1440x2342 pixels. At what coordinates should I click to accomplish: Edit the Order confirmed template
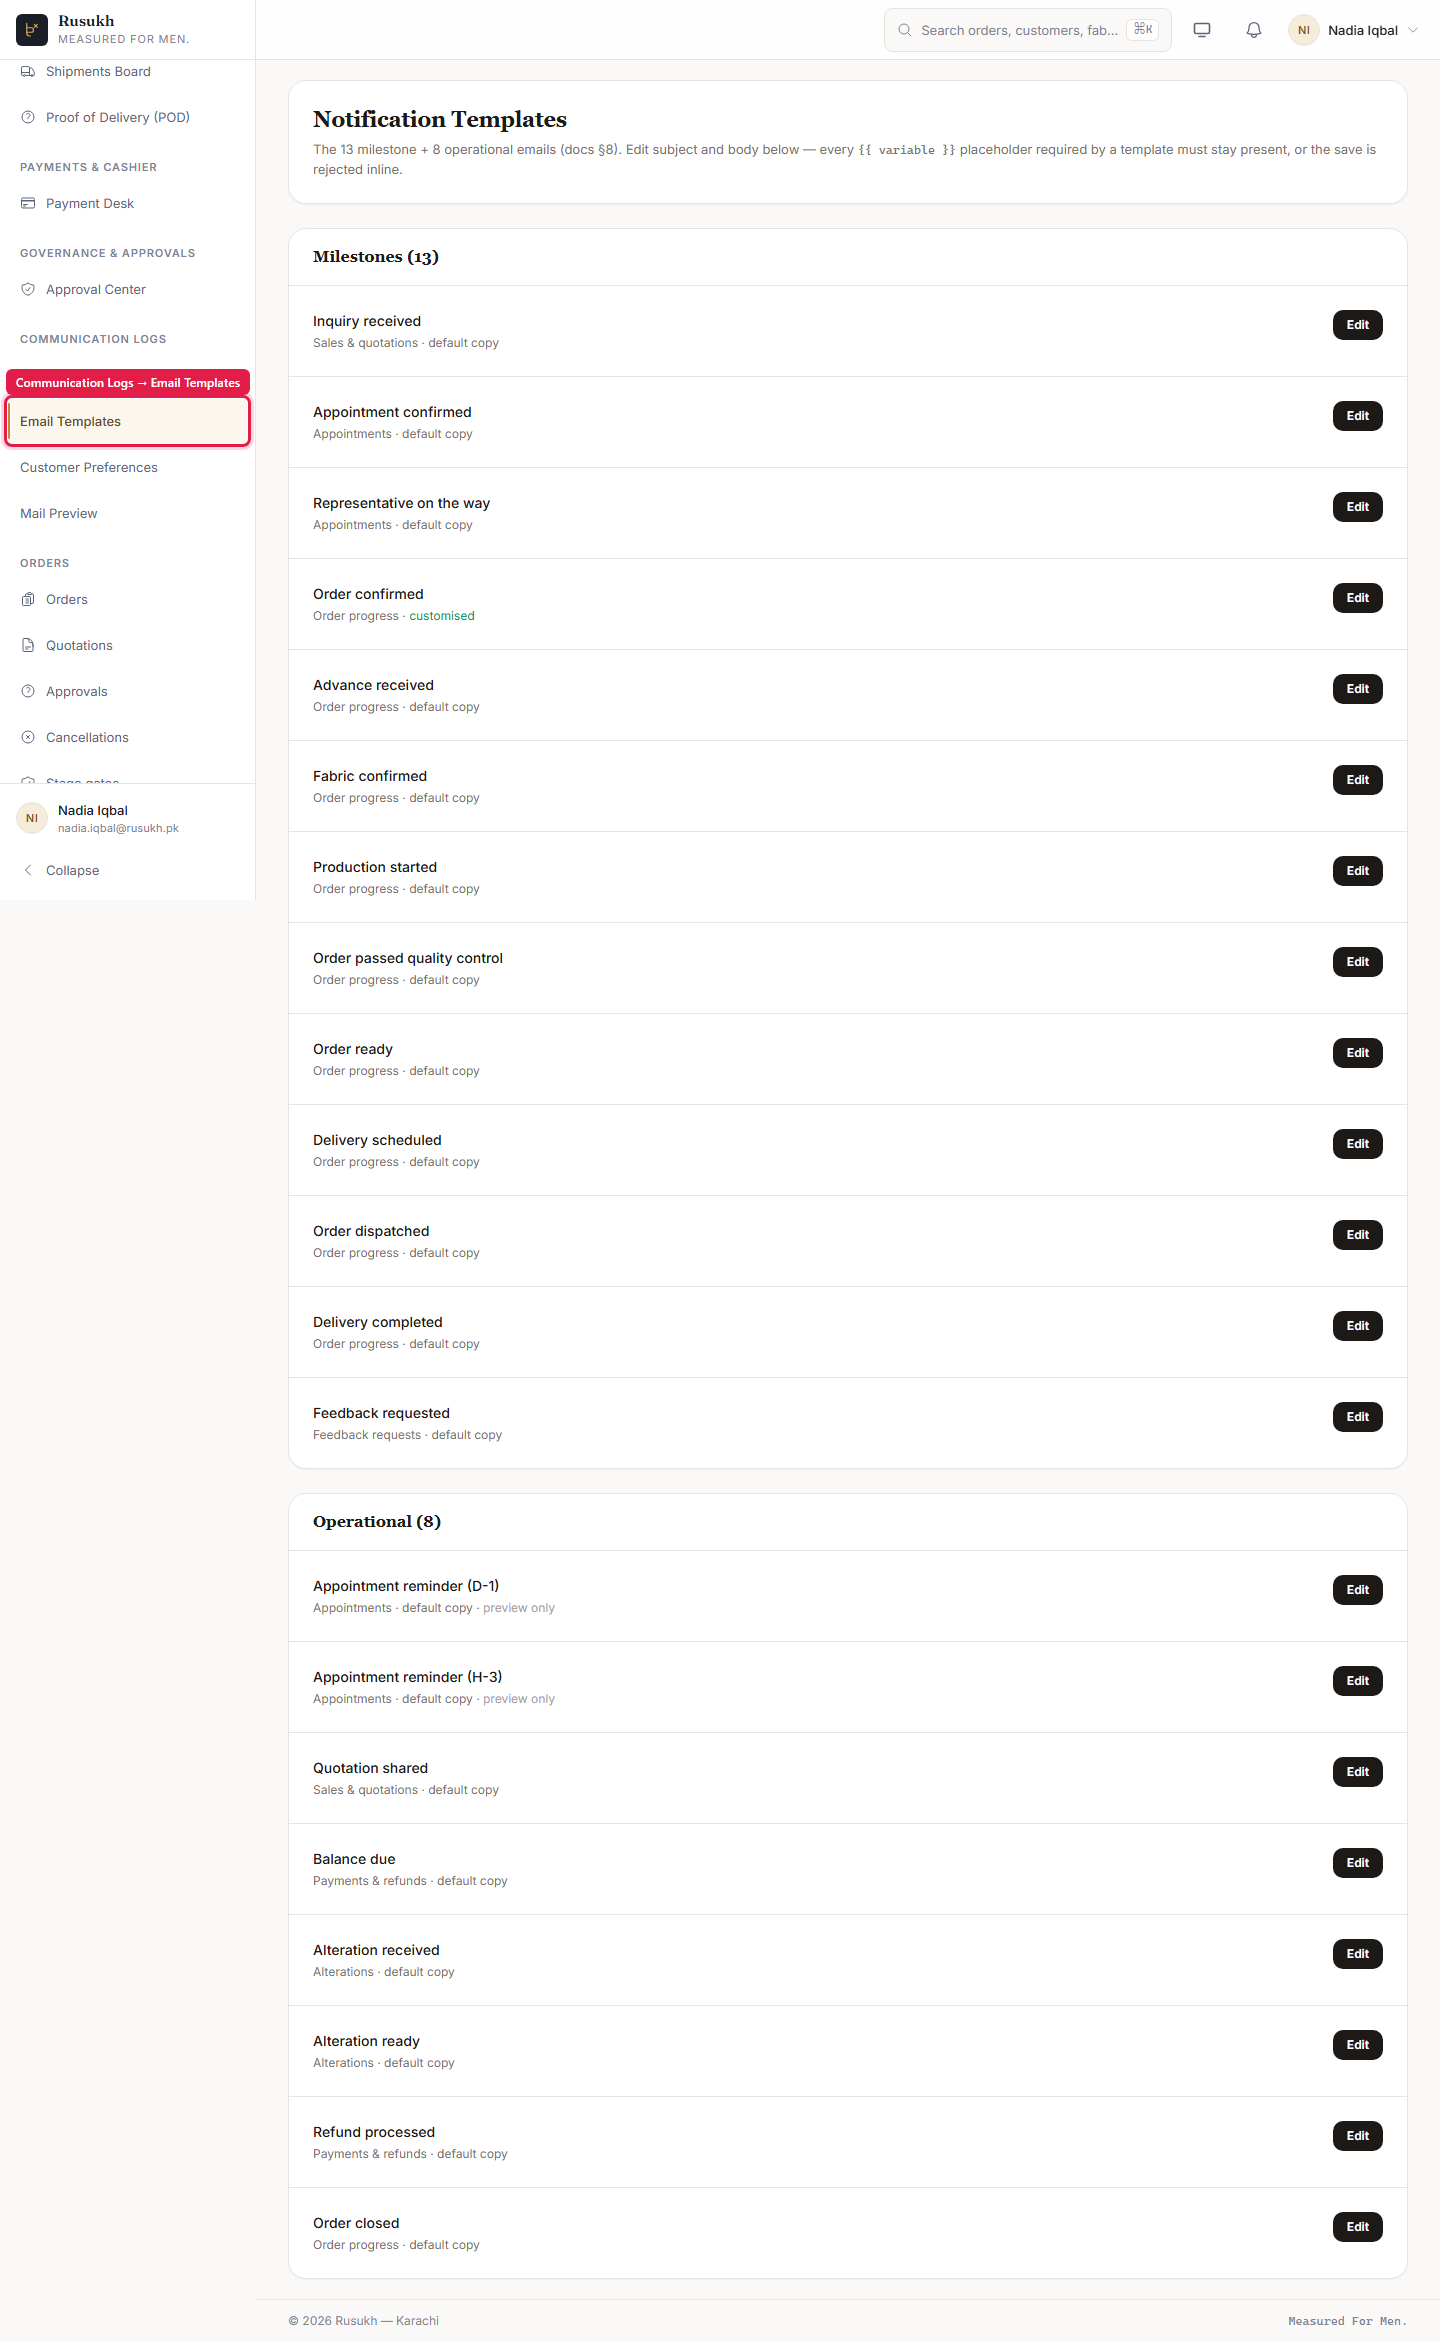tap(1357, 598)
